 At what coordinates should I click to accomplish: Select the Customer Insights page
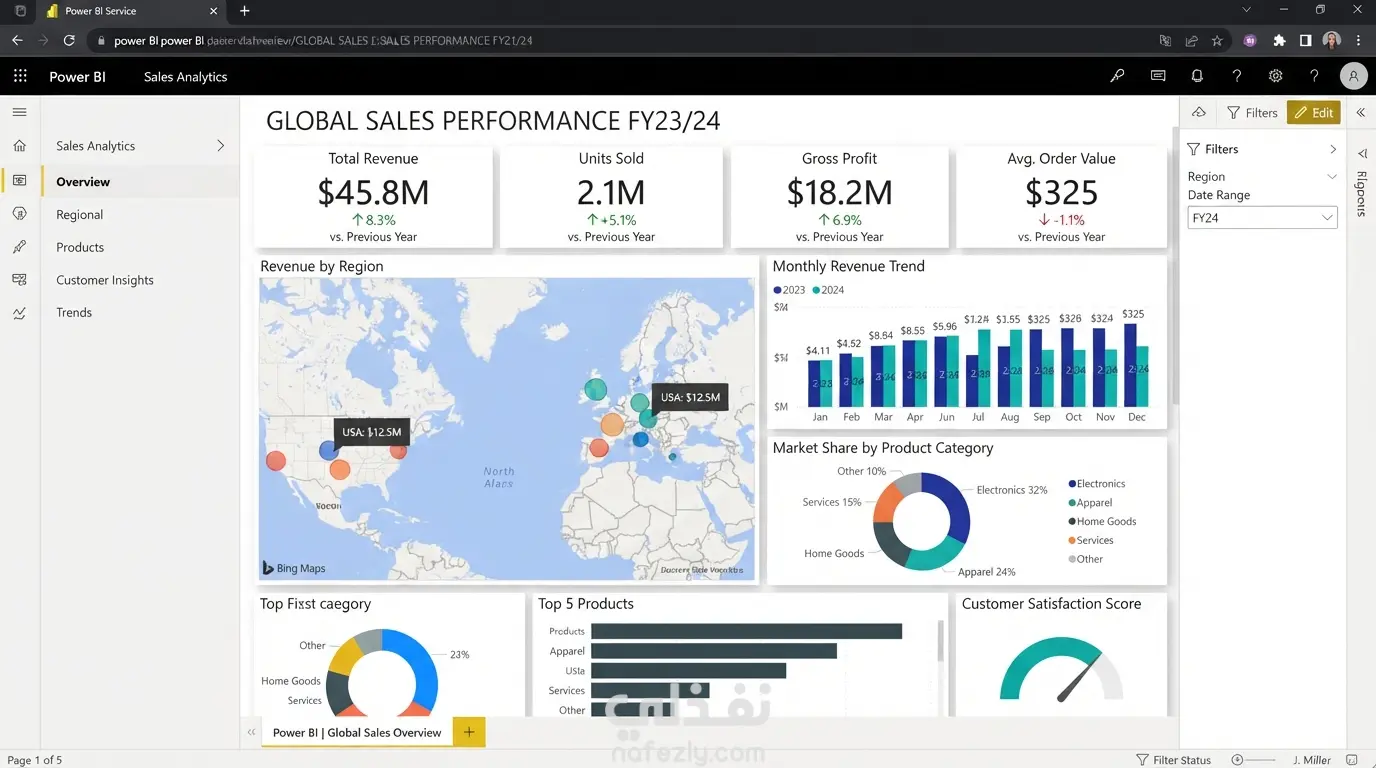[105, 280]
